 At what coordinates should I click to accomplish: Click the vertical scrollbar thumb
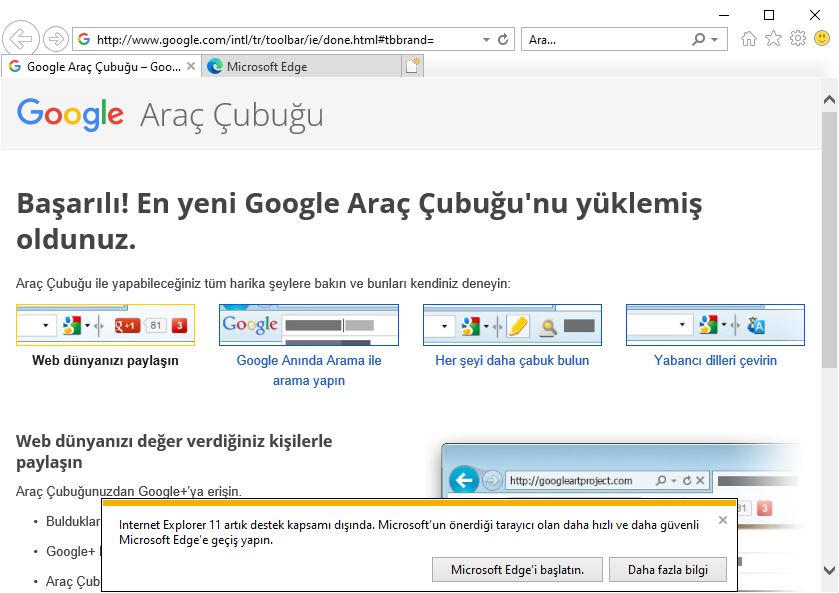pyautogui.click(x=830, y=240)
